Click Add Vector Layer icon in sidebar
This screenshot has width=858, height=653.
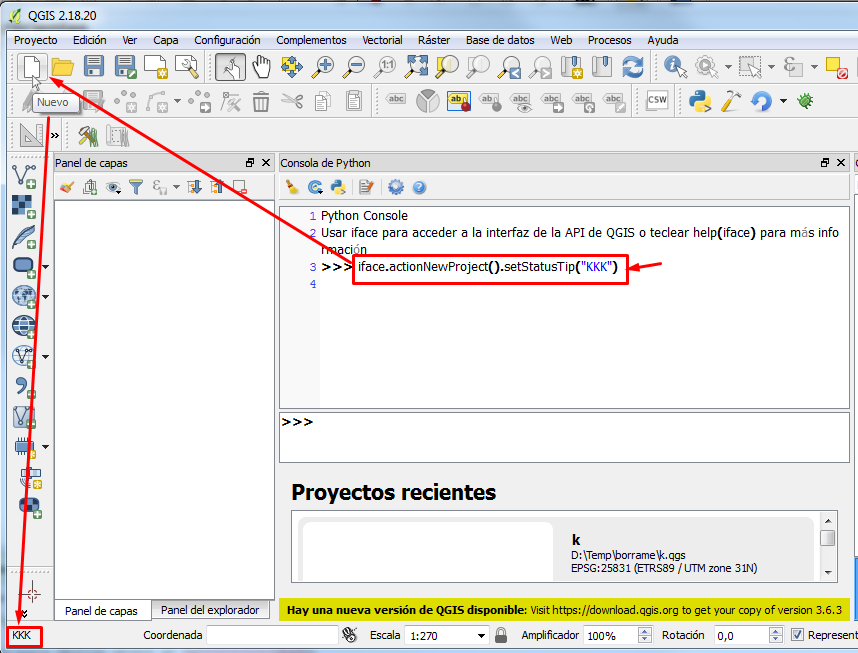(24, 176)
